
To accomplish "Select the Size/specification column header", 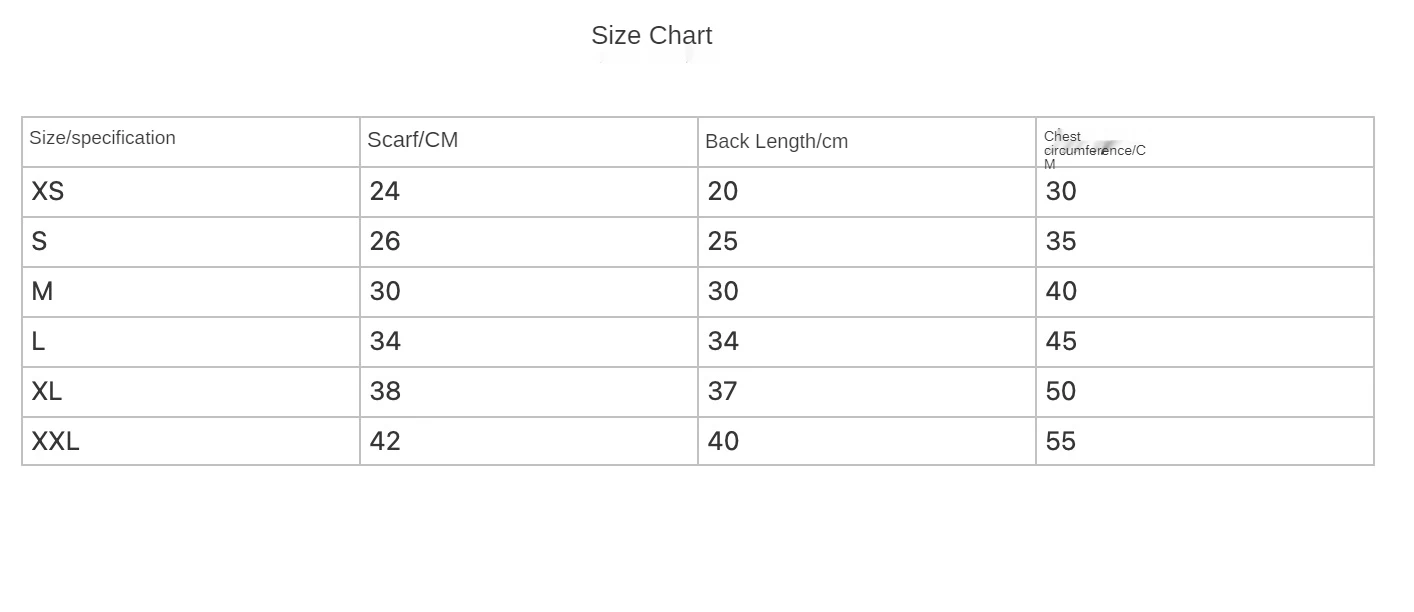I will [102, 139].
